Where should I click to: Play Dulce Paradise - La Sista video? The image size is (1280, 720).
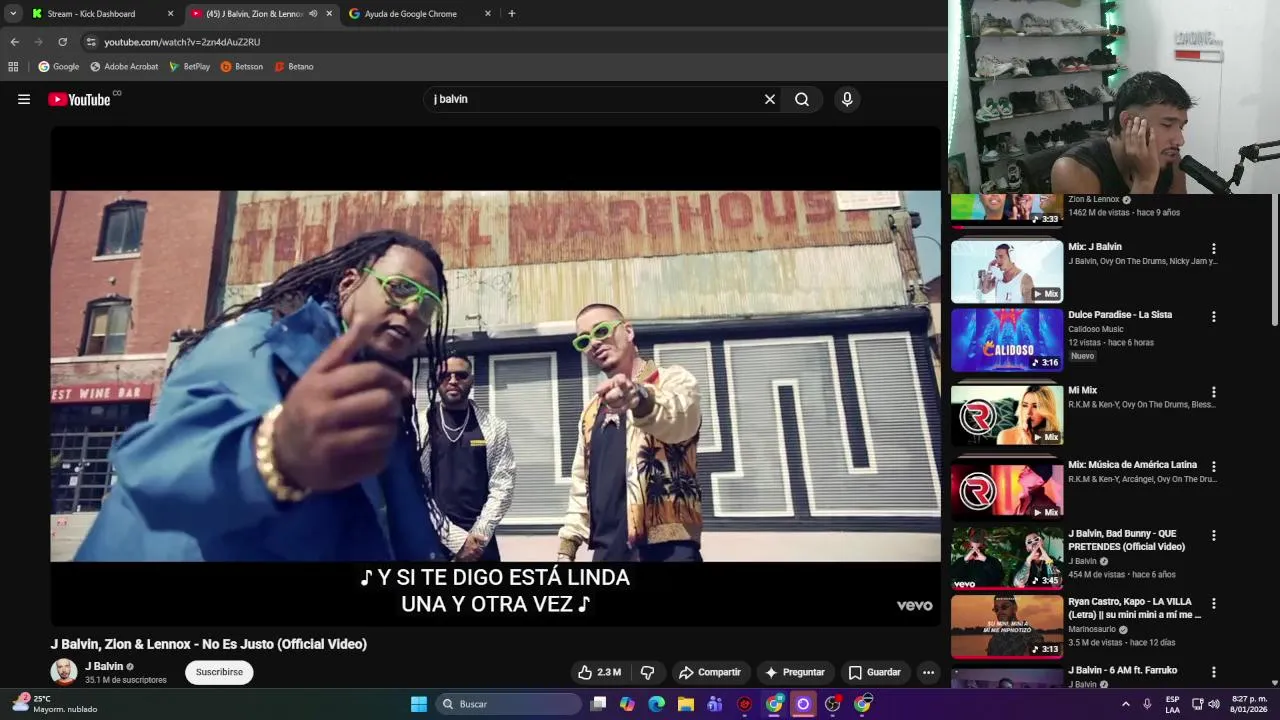click(x=1007, y=340)
